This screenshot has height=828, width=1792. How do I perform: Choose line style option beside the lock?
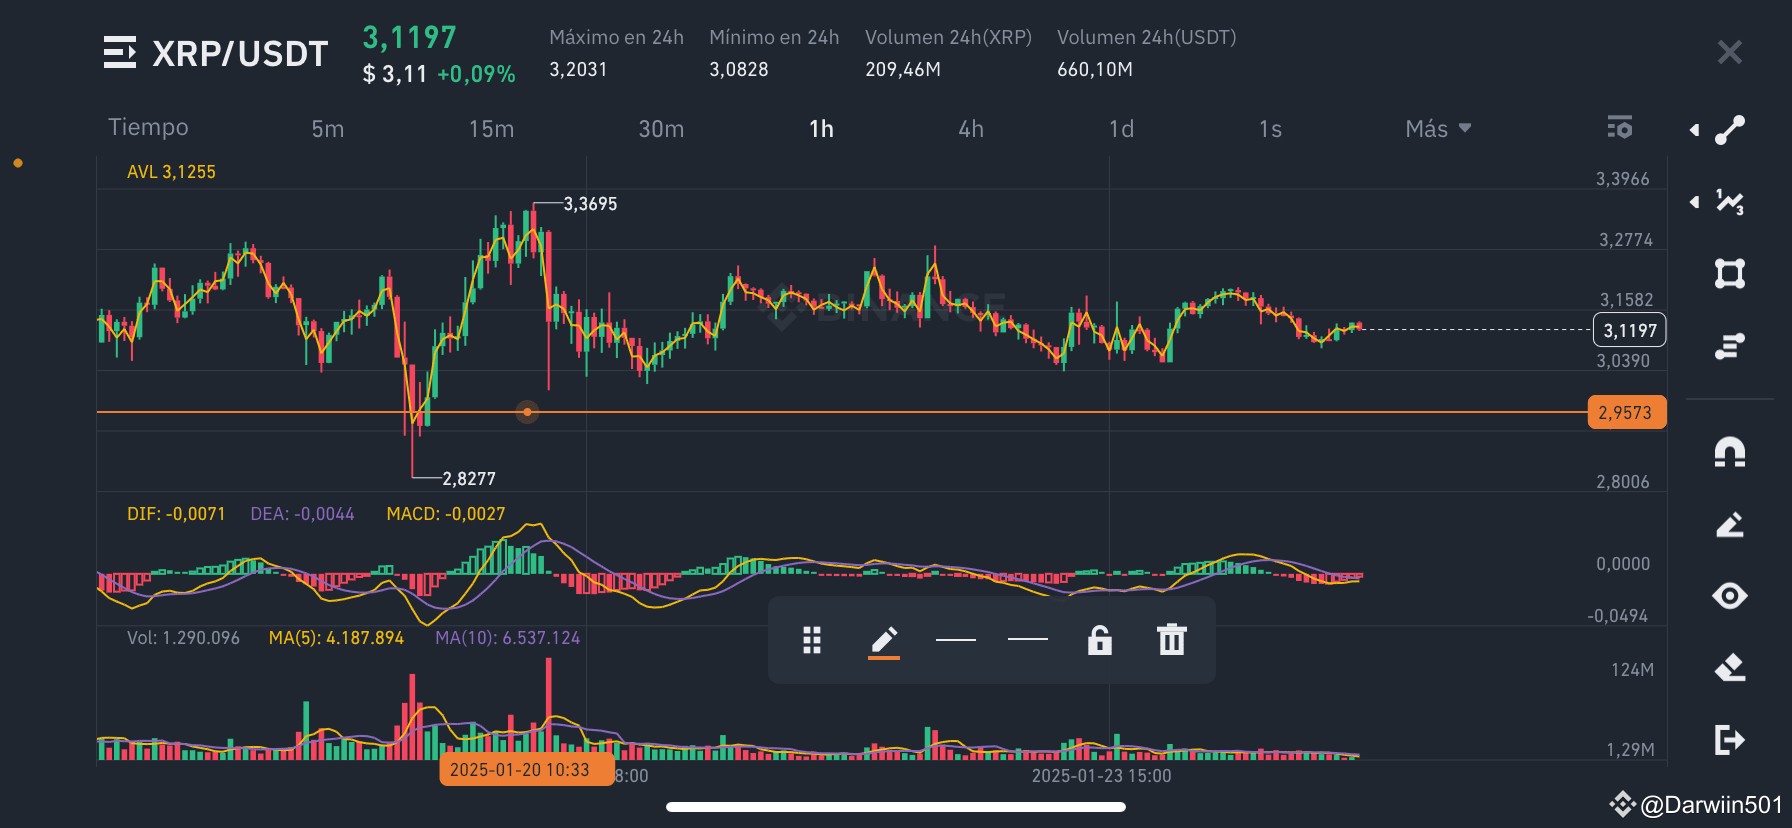1028,639
